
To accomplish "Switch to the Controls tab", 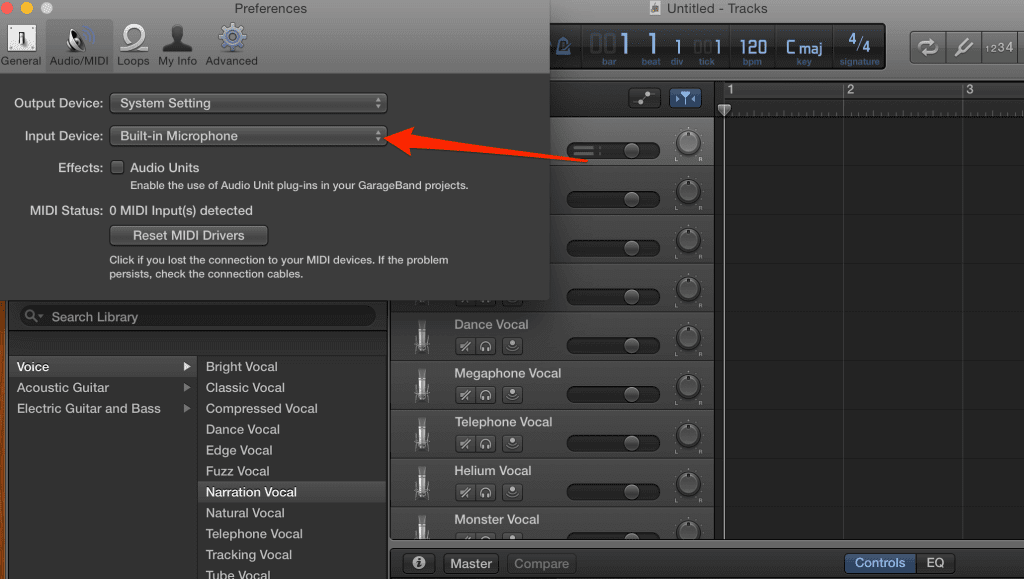I will point(880,563).
